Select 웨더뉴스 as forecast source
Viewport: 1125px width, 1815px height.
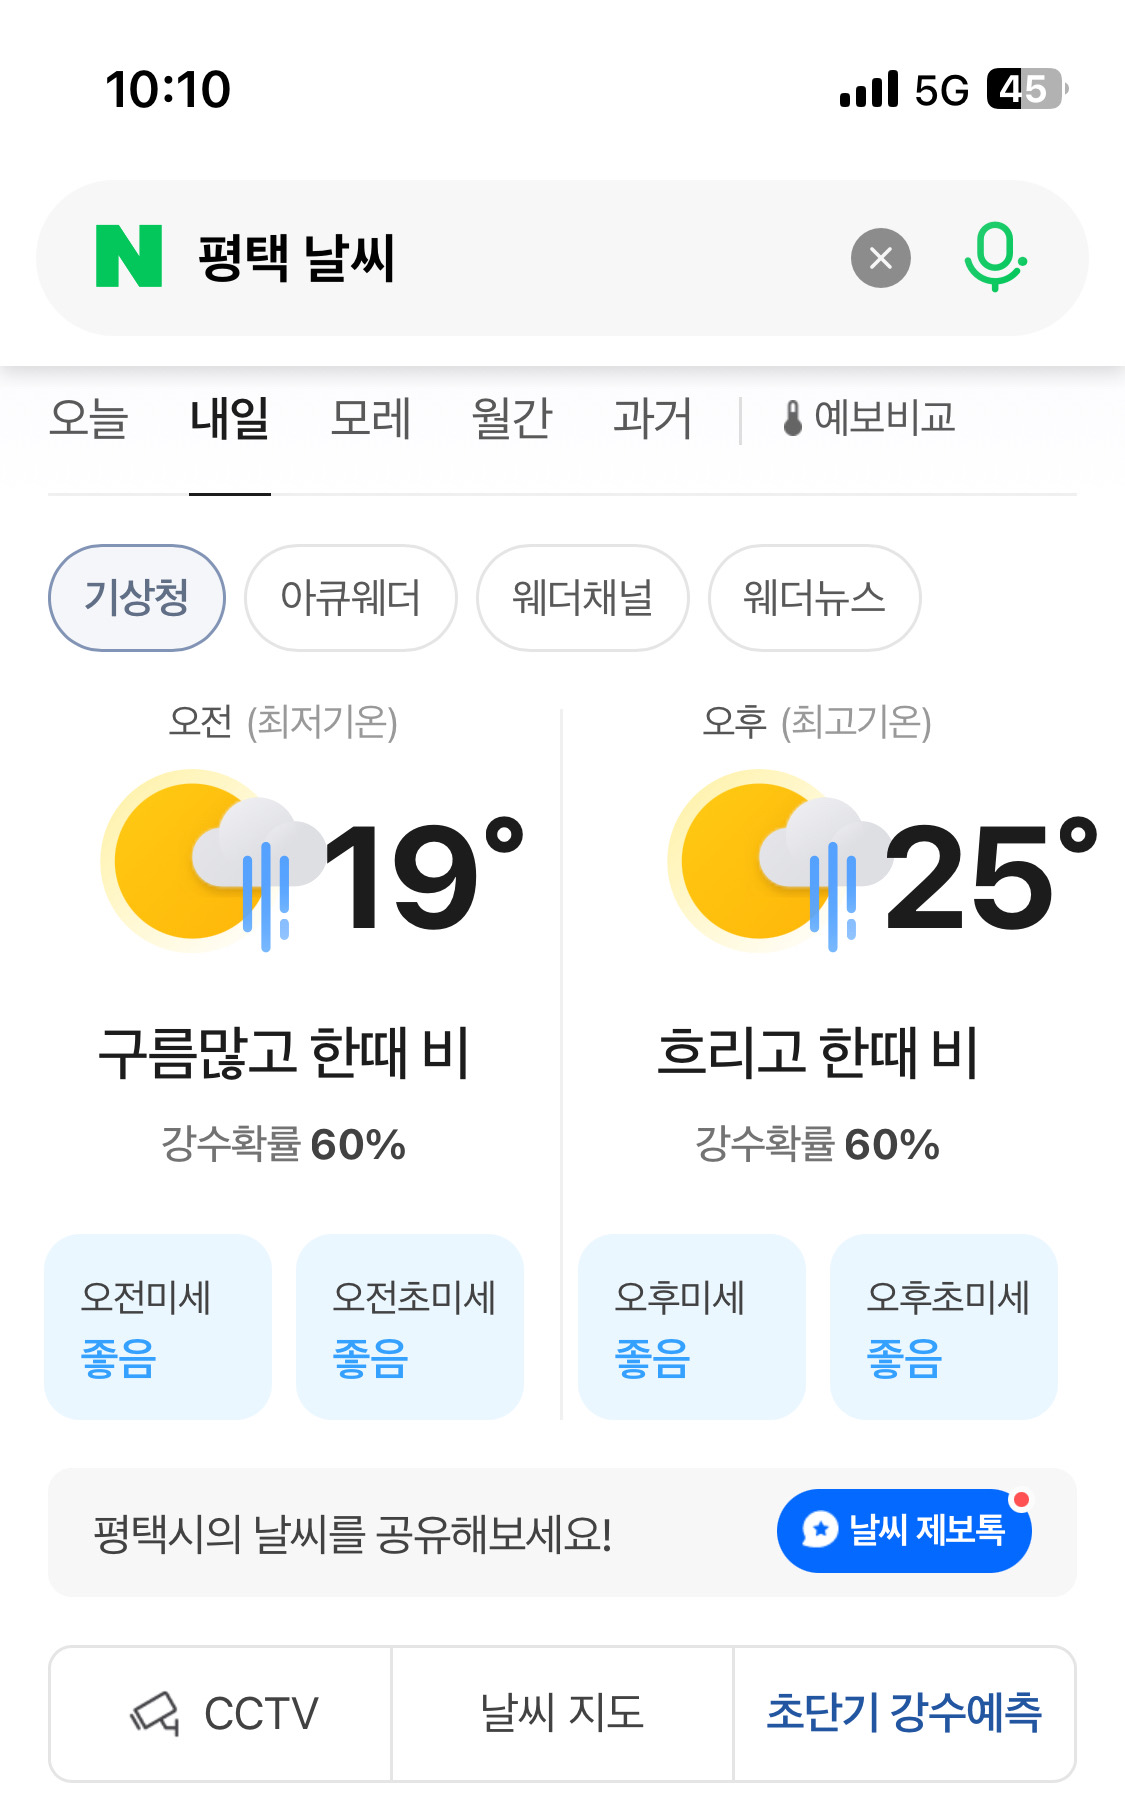(814, 598)
